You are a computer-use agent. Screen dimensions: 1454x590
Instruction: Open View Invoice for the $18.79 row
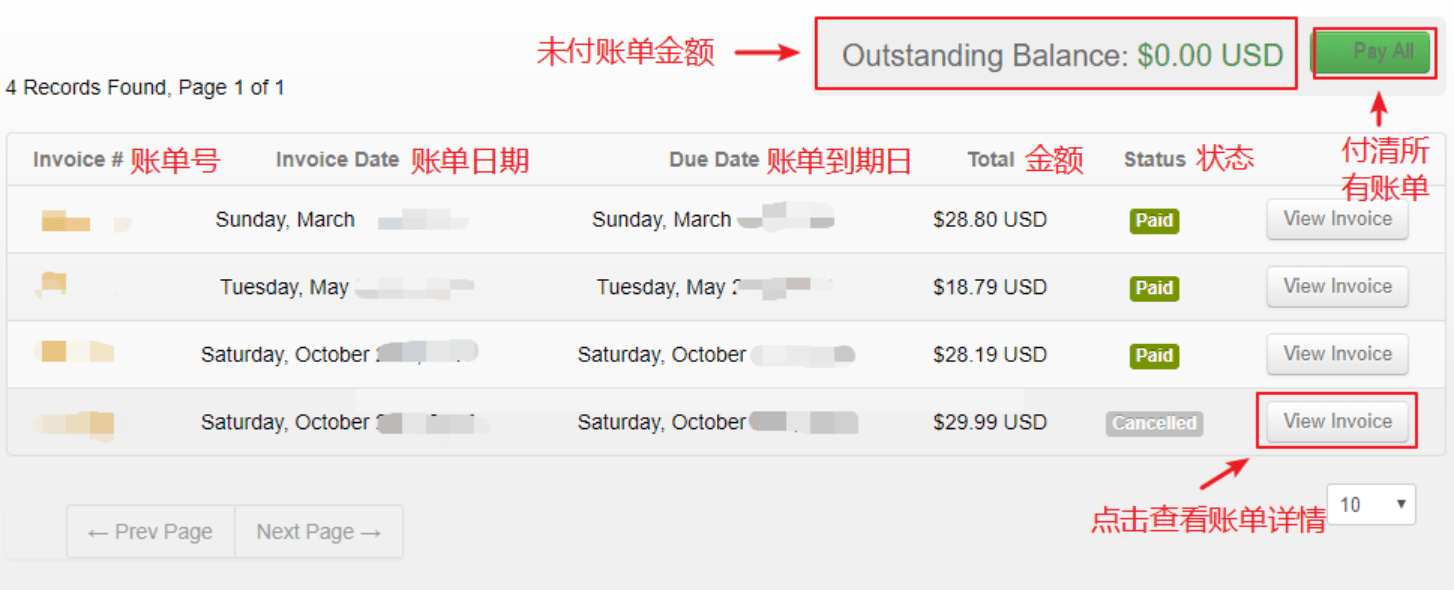click(x=1337, y=287)
